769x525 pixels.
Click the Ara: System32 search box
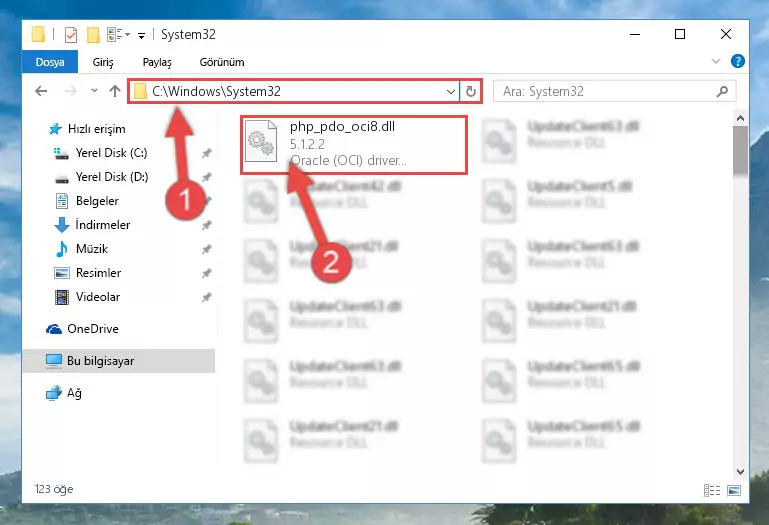coord(614,91)
